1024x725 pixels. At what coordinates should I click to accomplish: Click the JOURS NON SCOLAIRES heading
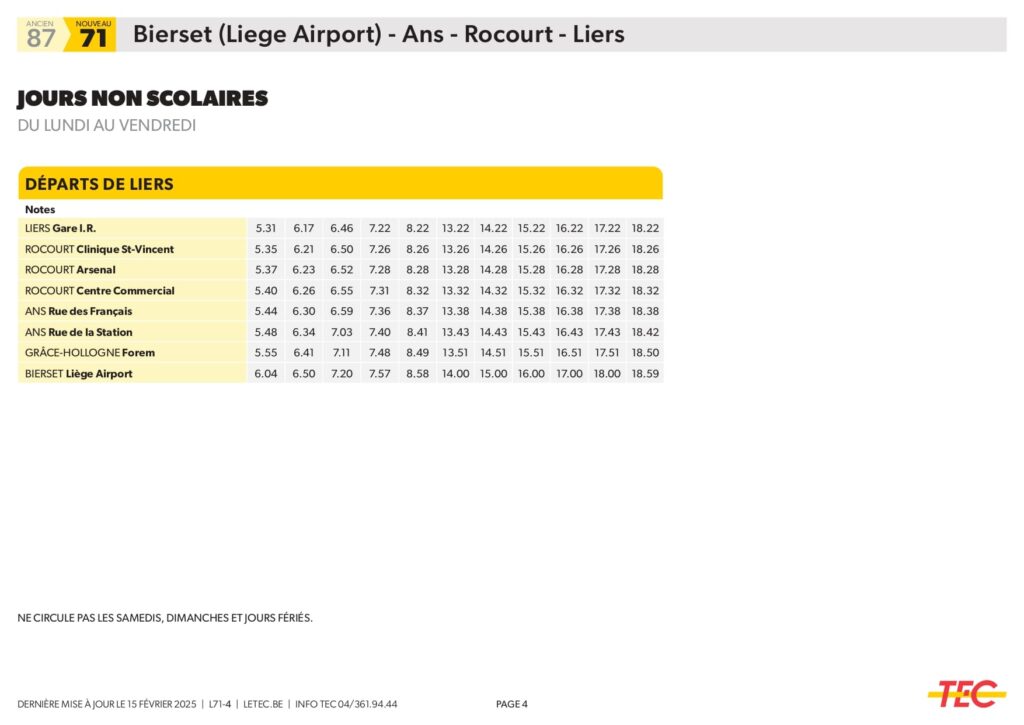click(x=143, y=99)
